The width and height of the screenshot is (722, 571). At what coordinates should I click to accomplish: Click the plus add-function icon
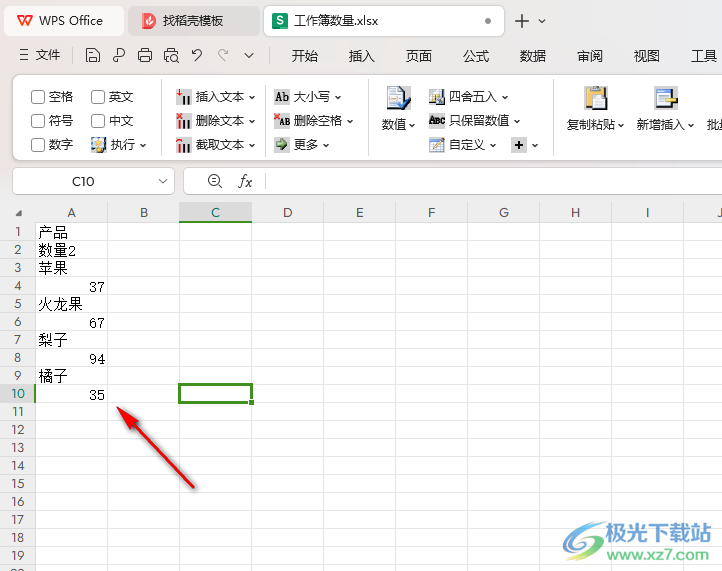tap(519, 145)
